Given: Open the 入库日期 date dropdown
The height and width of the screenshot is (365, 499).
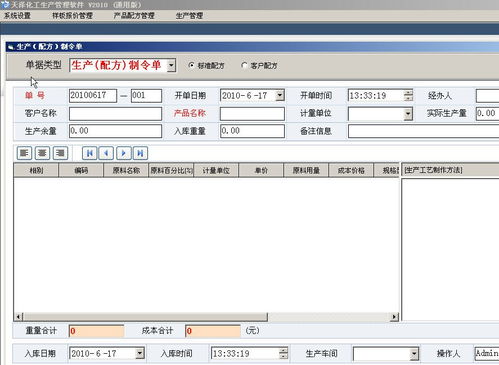Looking at the screenshot, I should point(140,353).
